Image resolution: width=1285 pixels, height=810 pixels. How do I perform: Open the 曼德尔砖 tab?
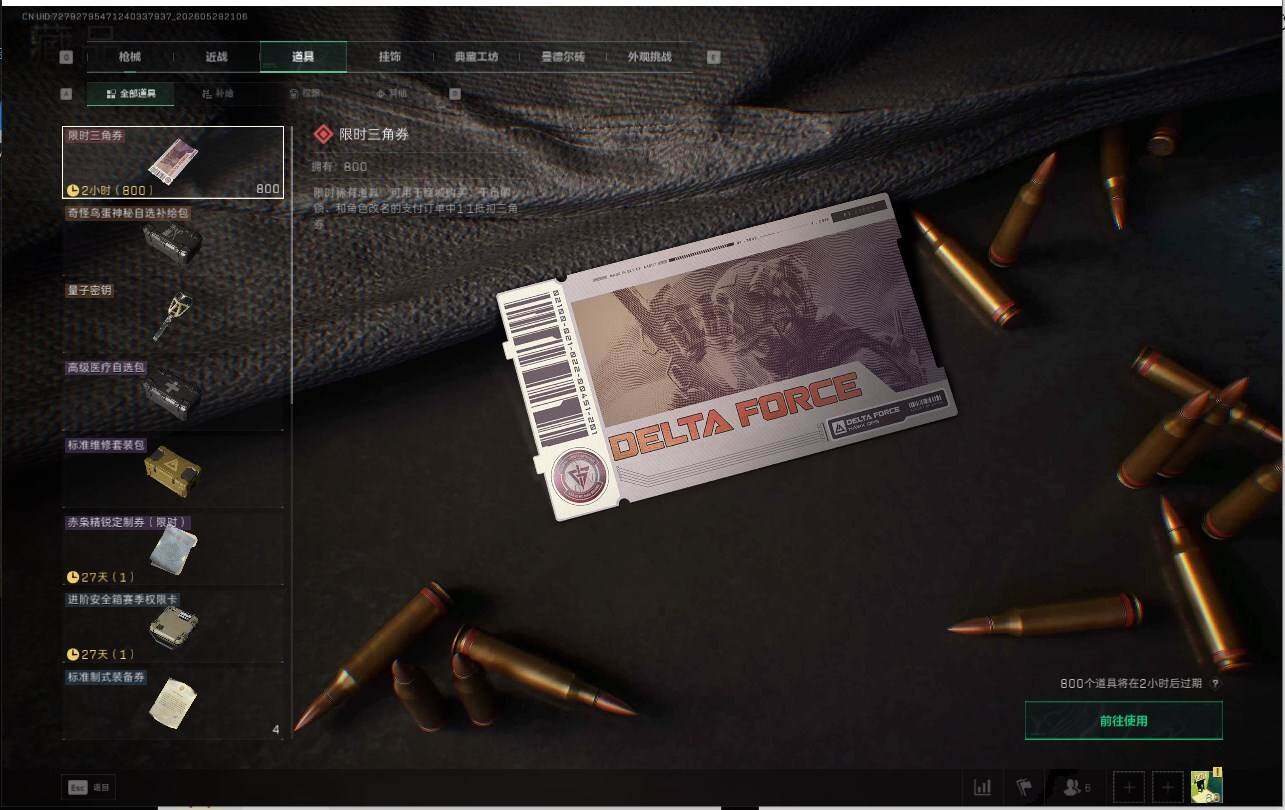coord(563,57)
